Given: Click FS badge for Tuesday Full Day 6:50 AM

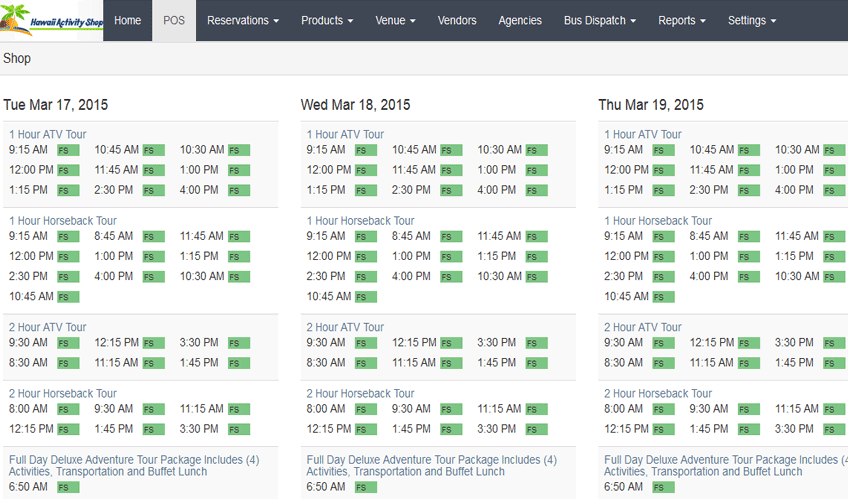Looking at the screenshot, I should coord(68,488).
